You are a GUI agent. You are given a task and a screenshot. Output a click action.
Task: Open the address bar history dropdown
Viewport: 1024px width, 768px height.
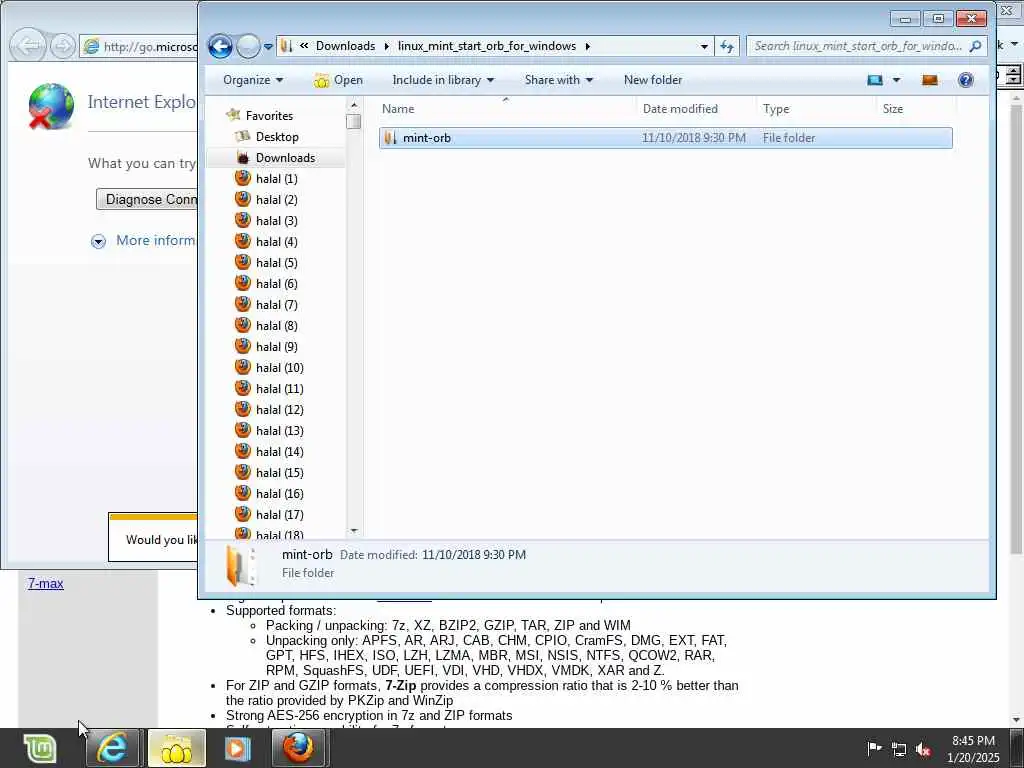(x=704, y=46)
